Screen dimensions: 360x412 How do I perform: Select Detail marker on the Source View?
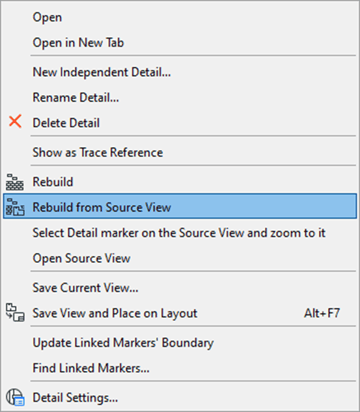180,233
